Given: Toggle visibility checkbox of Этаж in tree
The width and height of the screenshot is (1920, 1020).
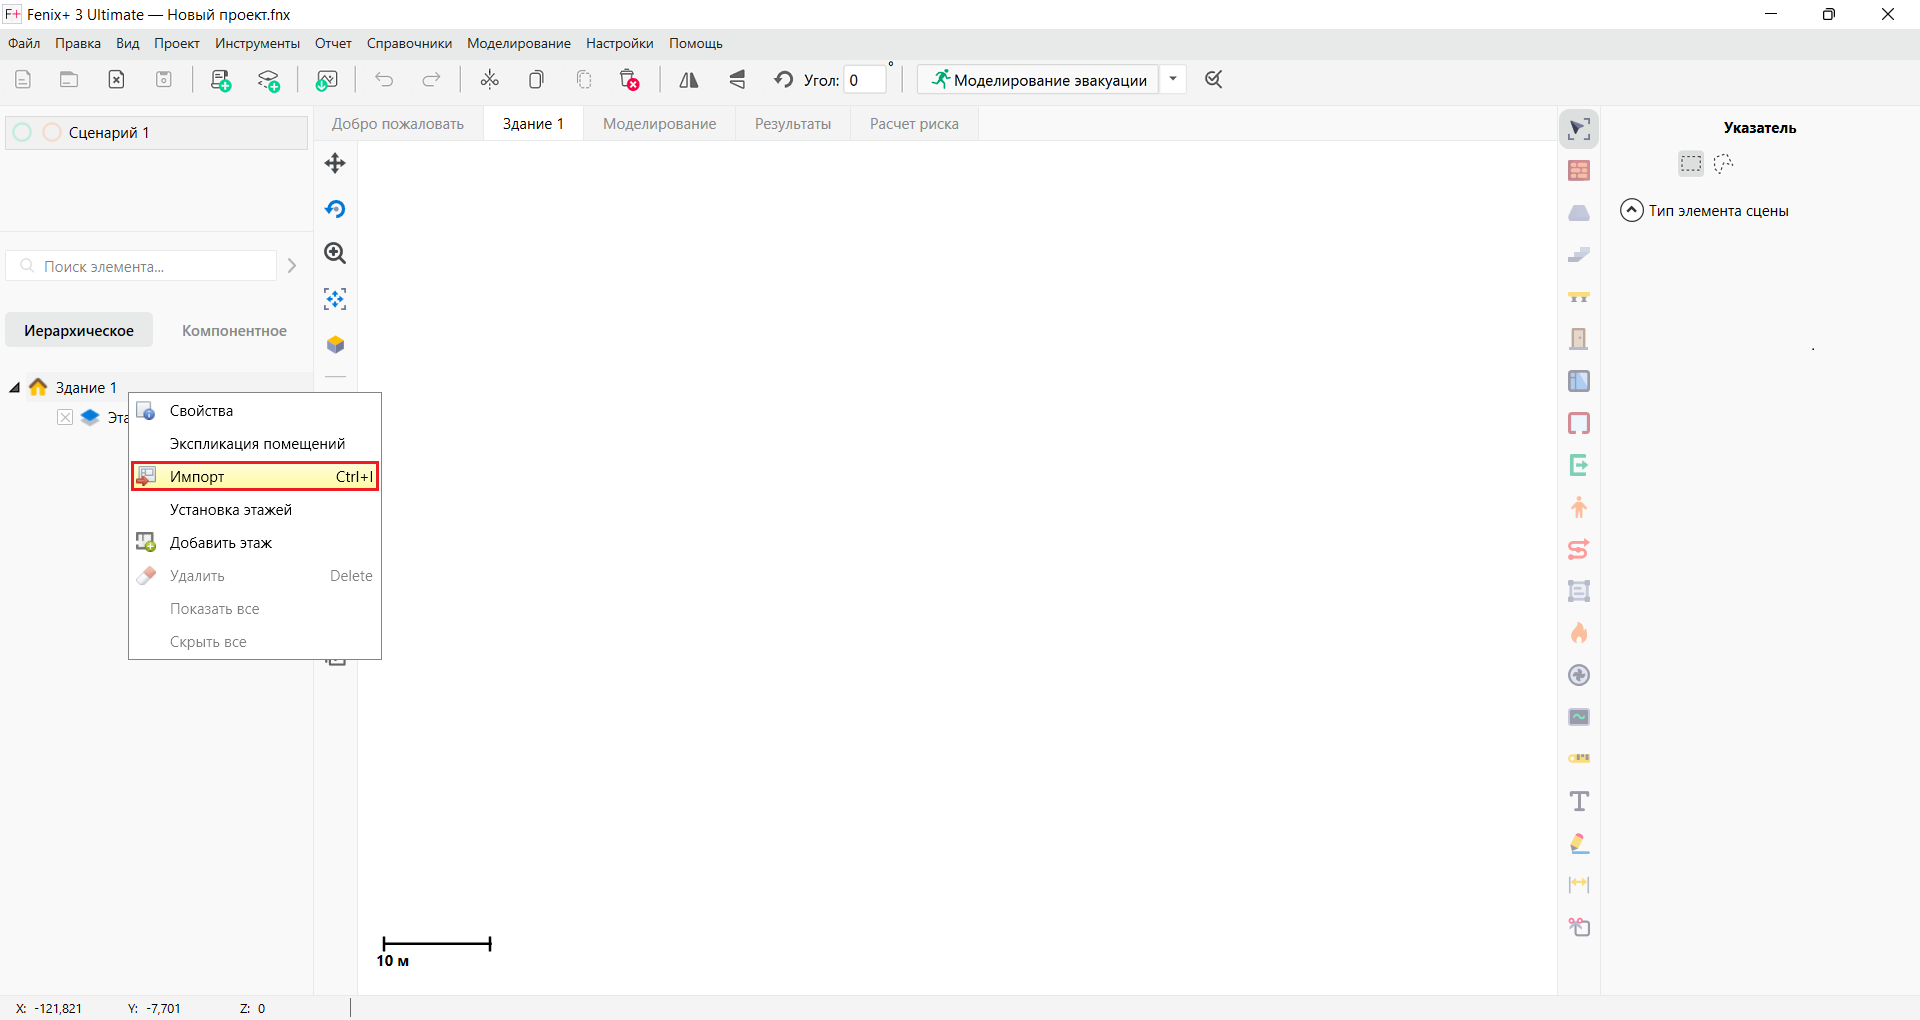Looking at the screenshot, I should [x=65, y=417].
